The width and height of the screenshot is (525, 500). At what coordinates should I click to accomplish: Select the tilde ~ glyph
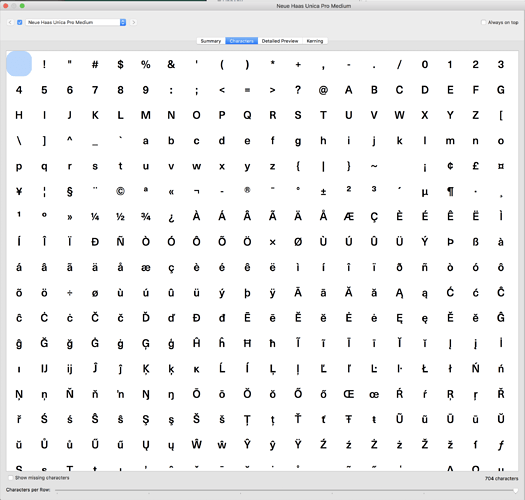374,166
